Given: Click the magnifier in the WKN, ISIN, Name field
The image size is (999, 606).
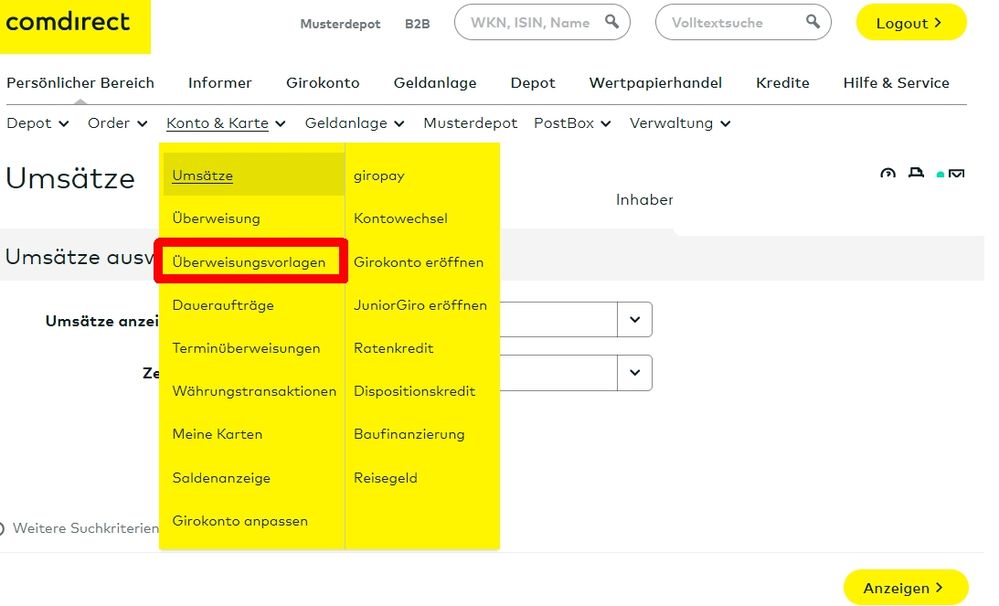Looking at the screenshot, I should [612, 21].
